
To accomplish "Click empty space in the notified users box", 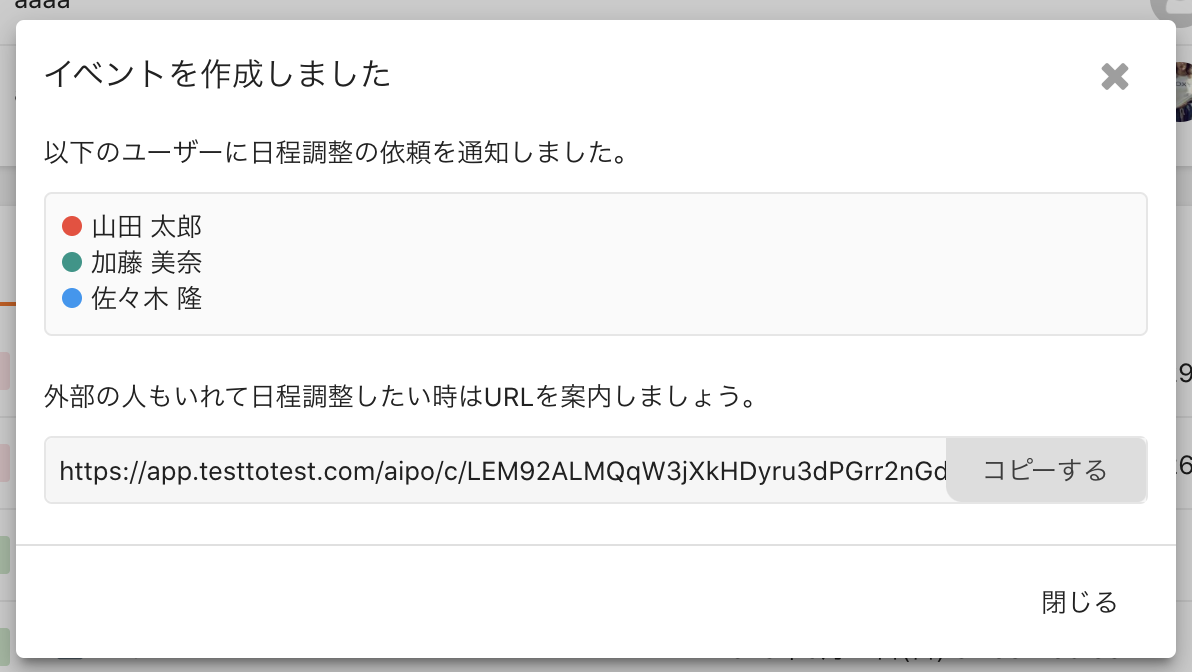I will click(669, 264).
